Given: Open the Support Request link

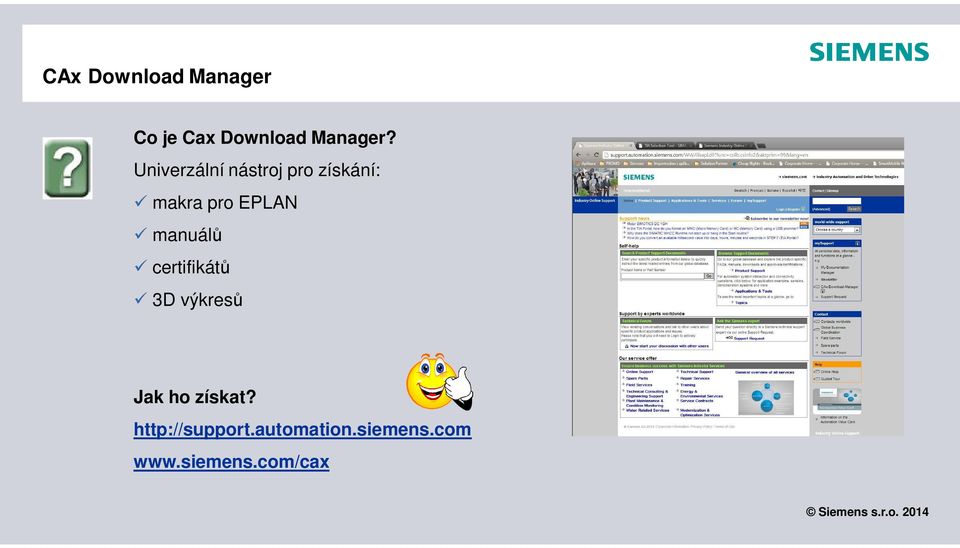Looking at the screenshot, I should click(749, 339).
